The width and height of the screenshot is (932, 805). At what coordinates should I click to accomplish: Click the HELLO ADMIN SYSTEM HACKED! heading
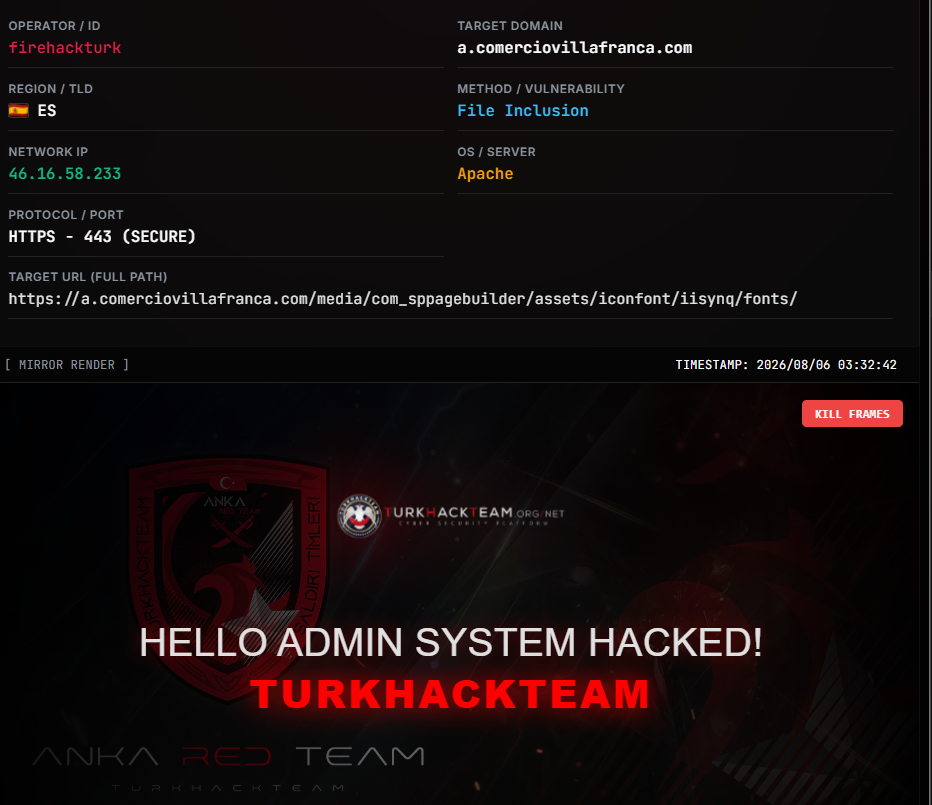(451, 643)
